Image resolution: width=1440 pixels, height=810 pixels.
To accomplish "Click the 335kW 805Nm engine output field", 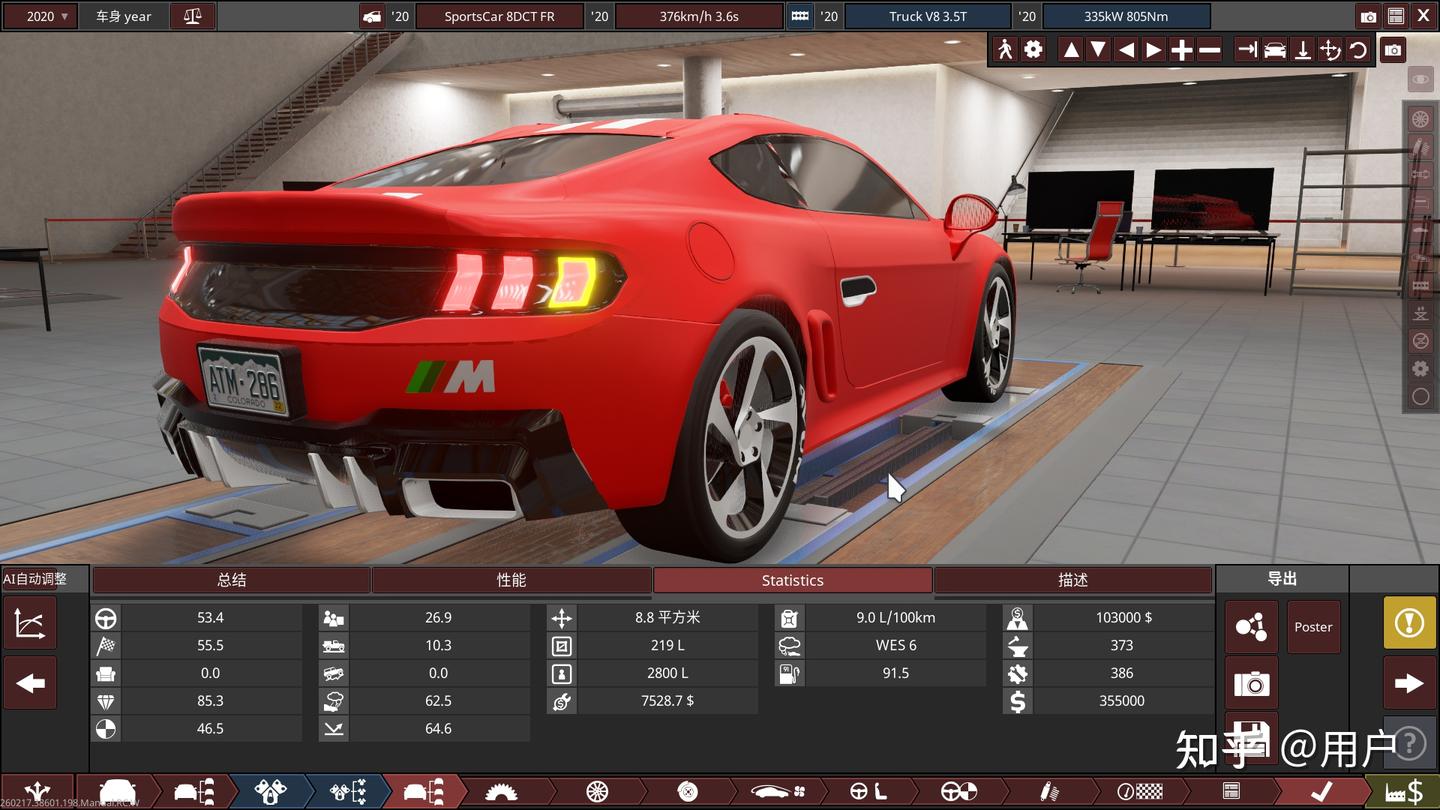I will 1126,16.
